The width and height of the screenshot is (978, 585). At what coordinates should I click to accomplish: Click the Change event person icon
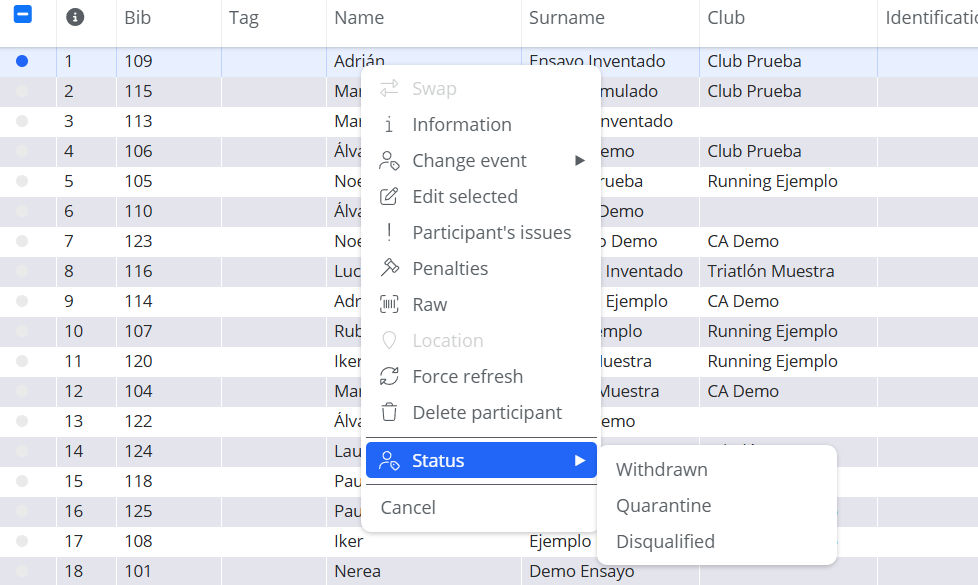tap(389, 161)
